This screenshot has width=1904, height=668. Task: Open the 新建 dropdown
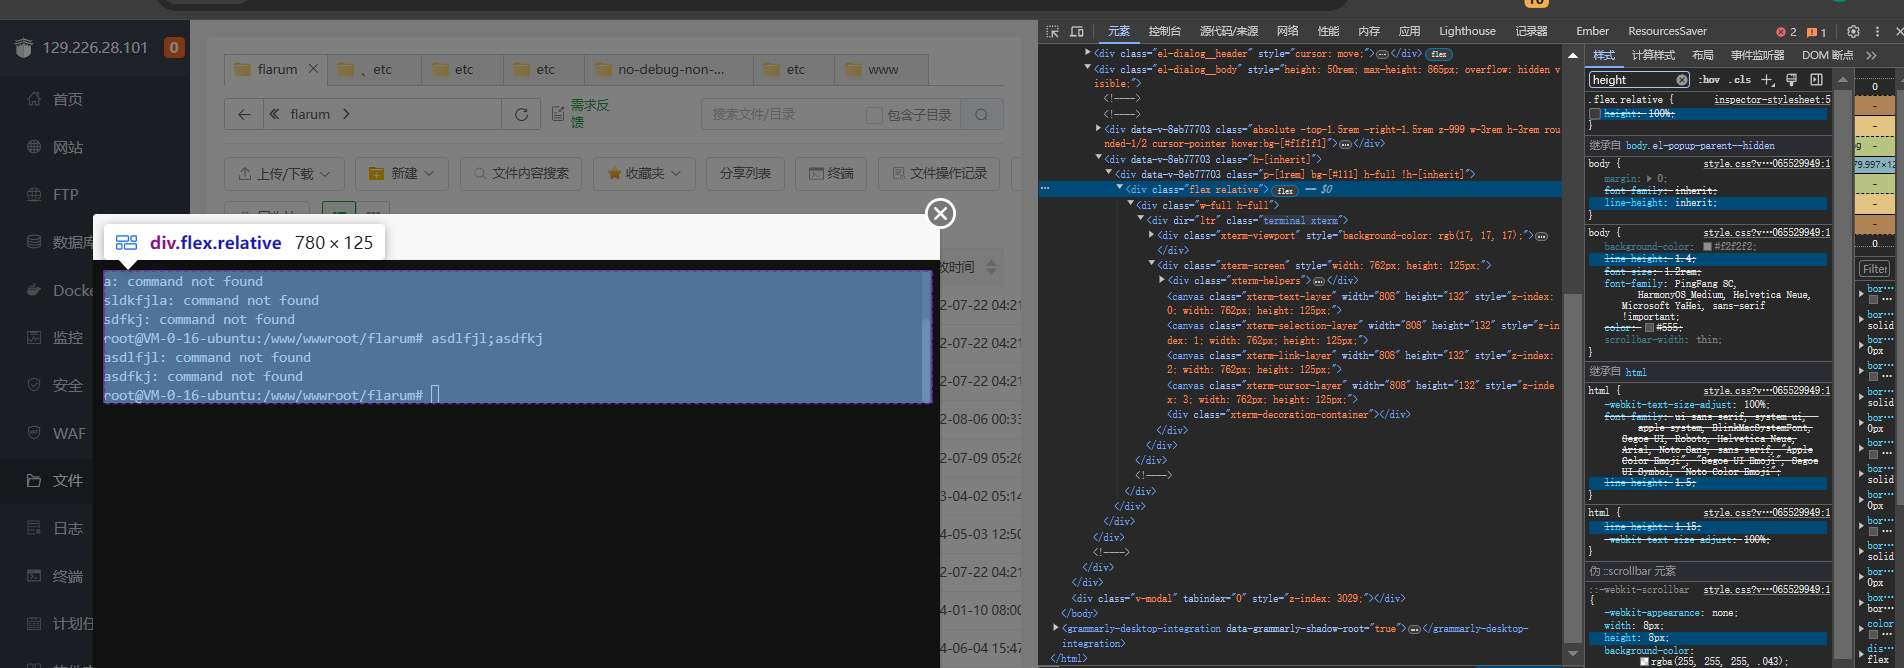point(402,173)
